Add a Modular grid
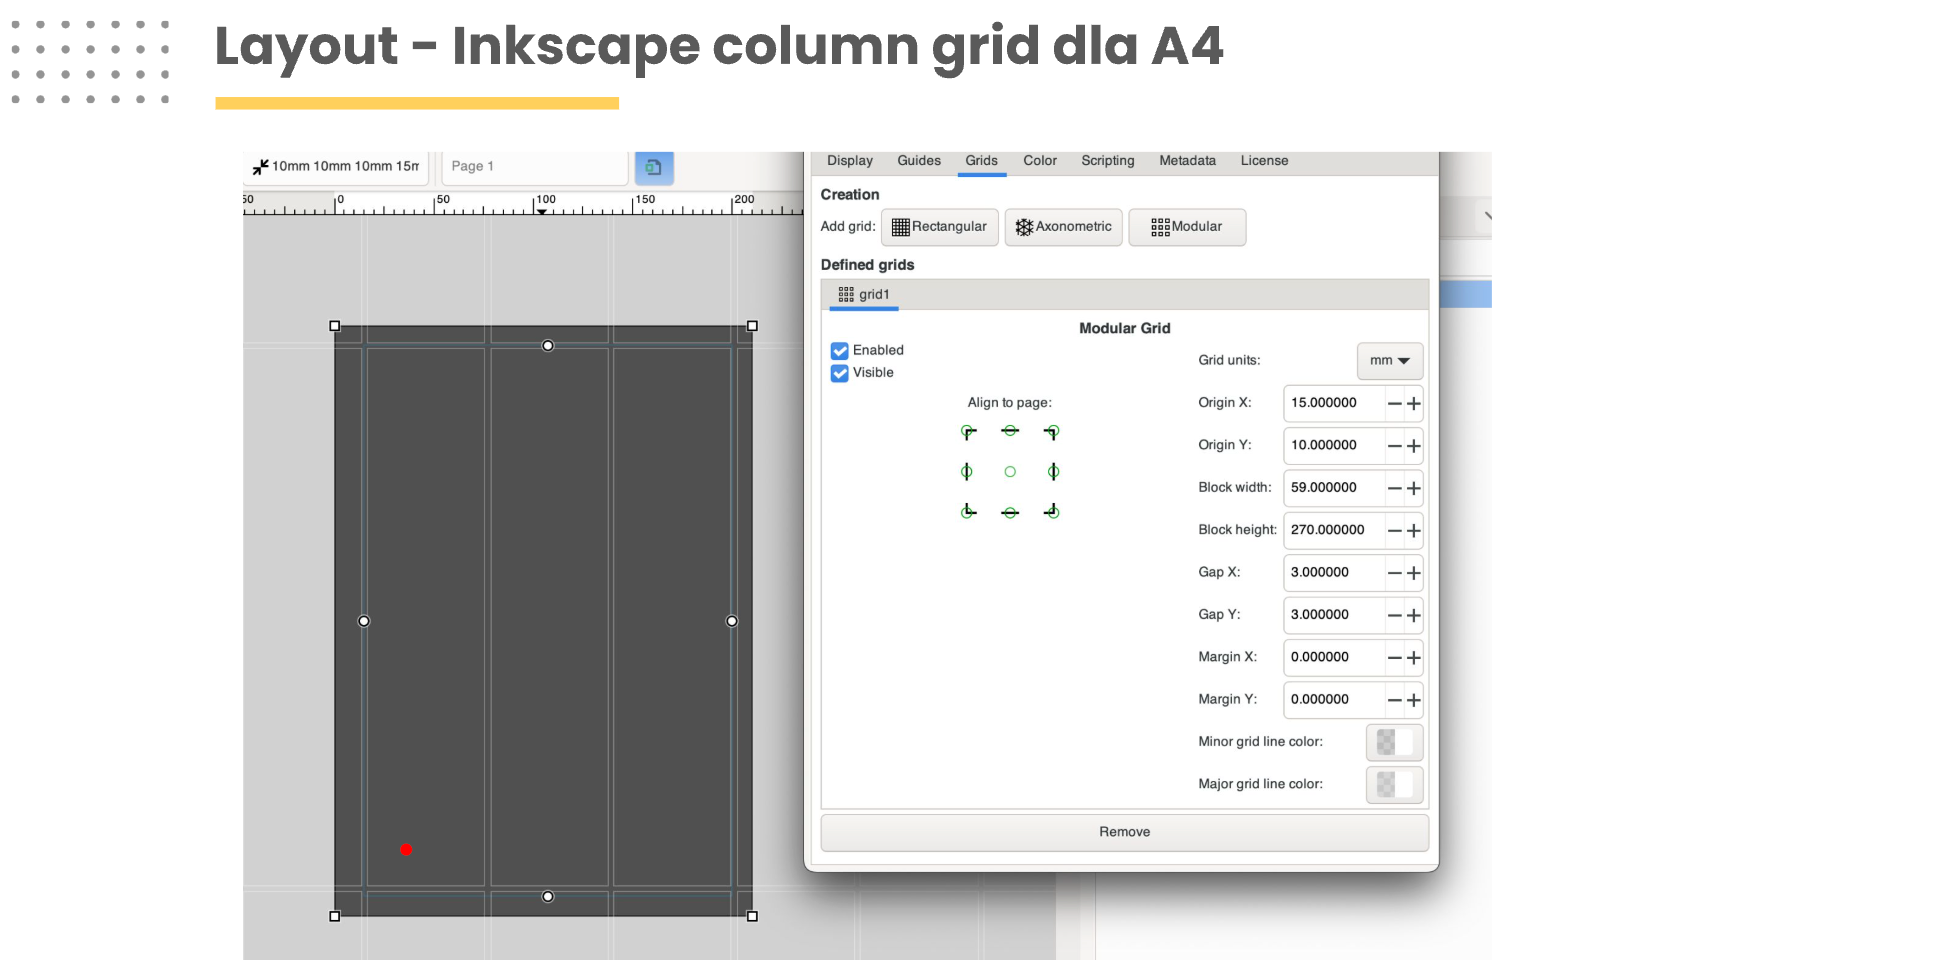 coord(1187,227)
